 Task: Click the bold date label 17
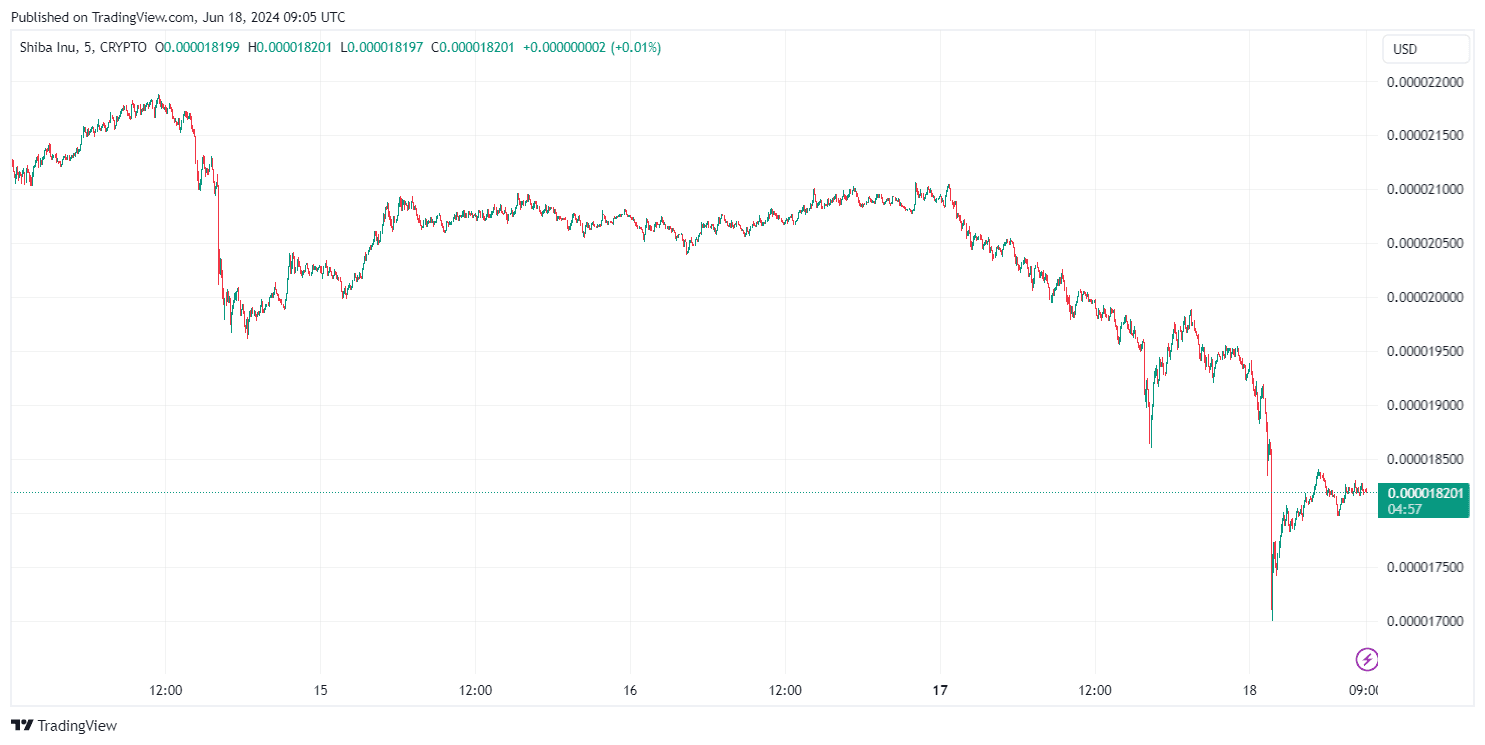tap(940, 690)
